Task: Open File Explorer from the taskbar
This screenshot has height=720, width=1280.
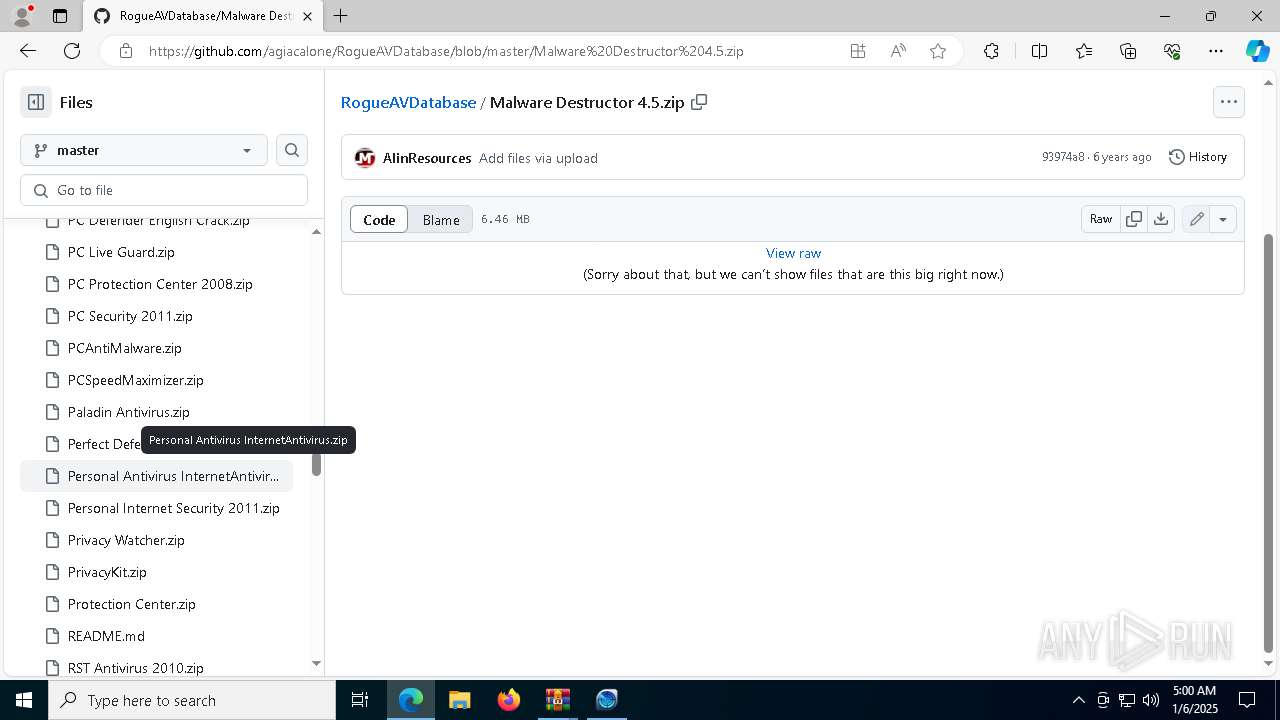Action: 459,700
